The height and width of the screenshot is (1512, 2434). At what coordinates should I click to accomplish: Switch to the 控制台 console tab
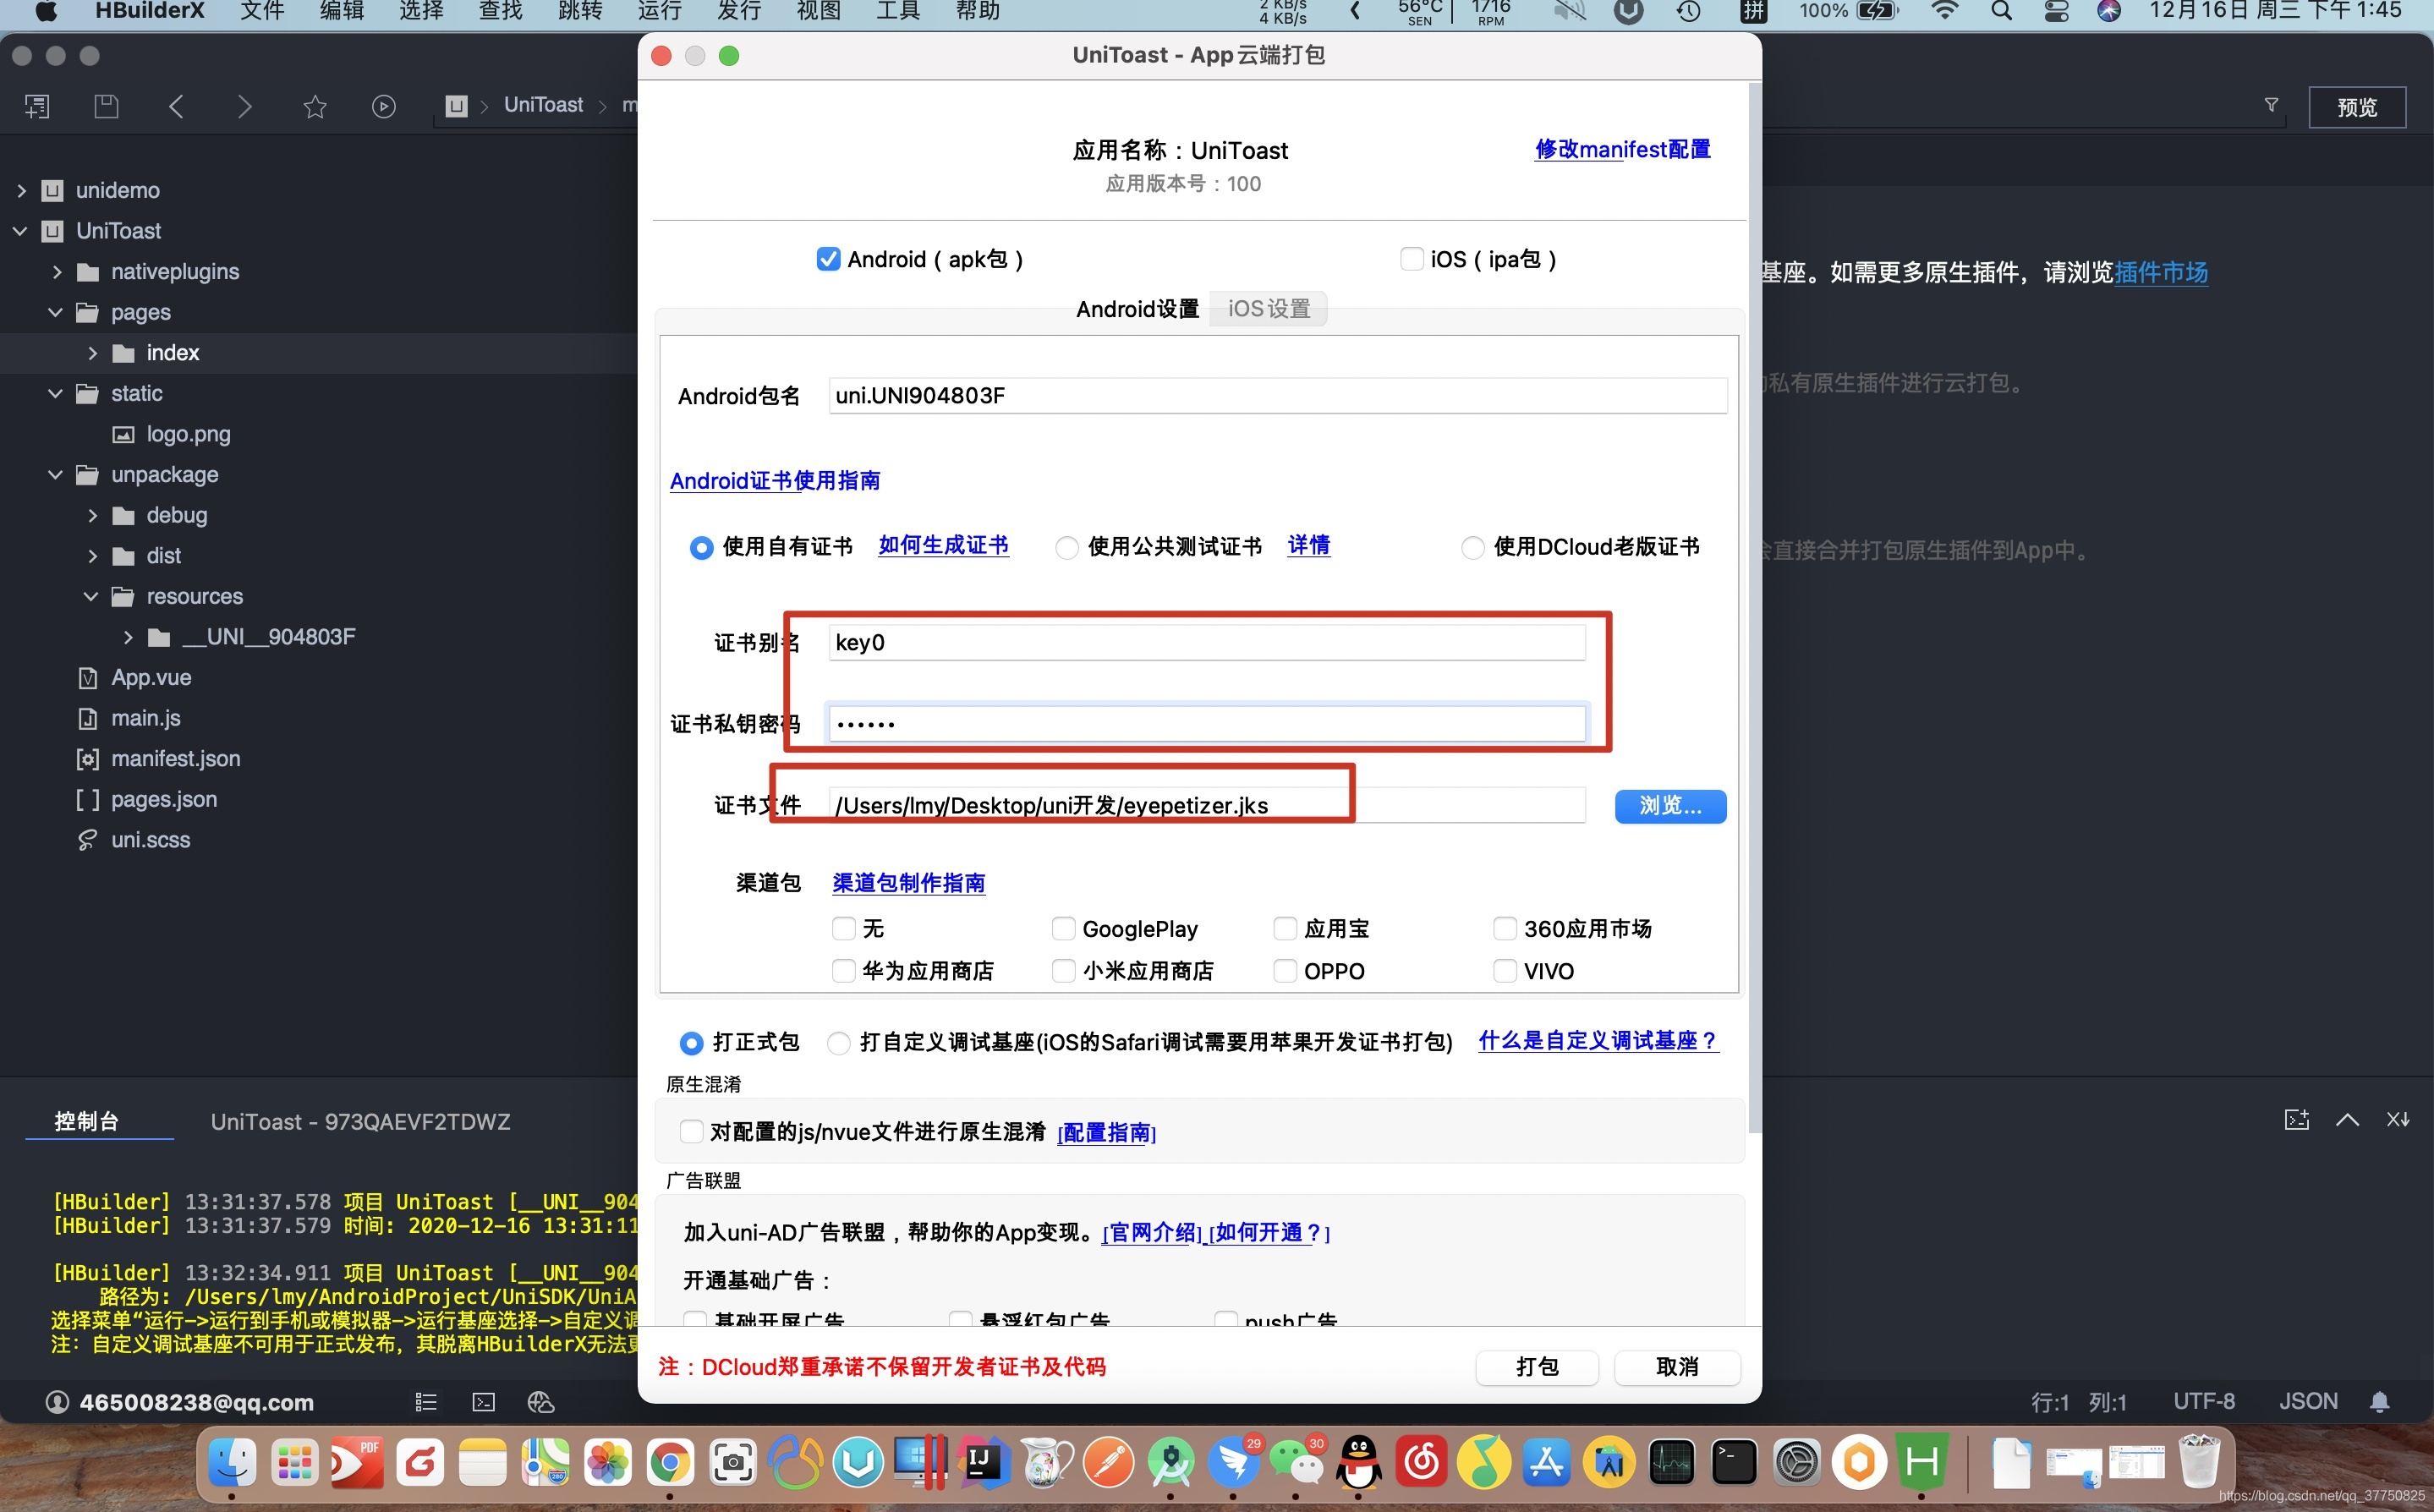pos(87,1121)
